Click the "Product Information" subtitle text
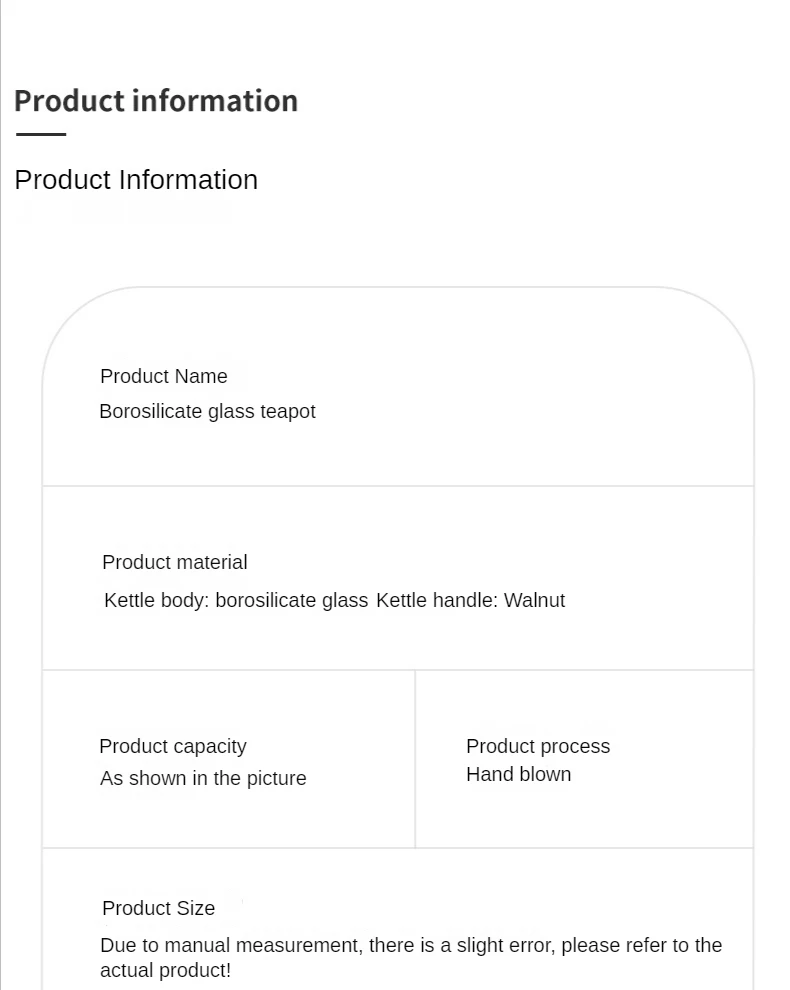 pyautogui.click(x=136, y=180)
